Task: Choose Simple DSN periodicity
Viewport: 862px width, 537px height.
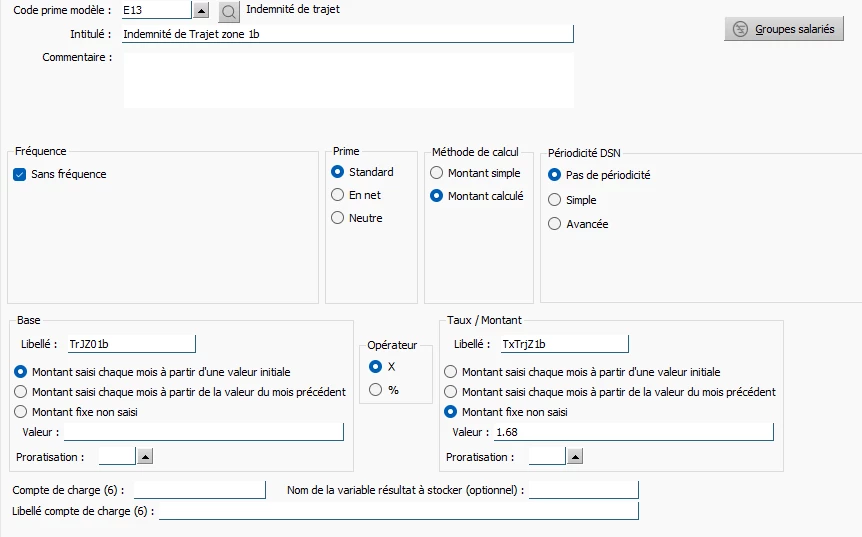Action: (555, 200)
